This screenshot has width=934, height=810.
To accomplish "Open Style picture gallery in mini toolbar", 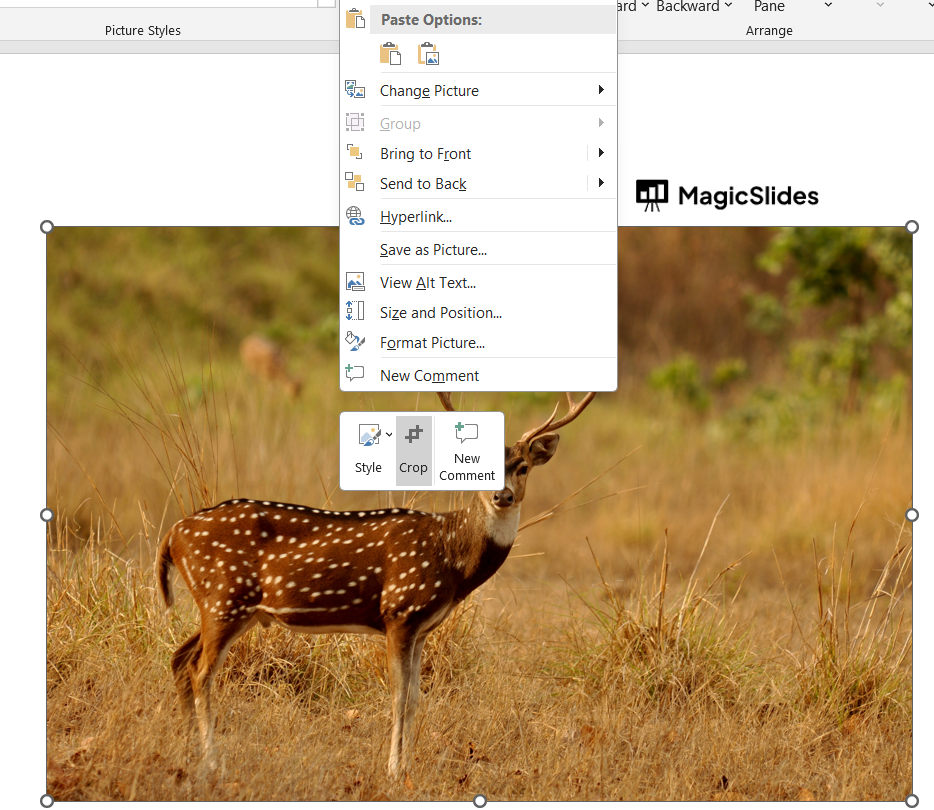I will (369, 450).
